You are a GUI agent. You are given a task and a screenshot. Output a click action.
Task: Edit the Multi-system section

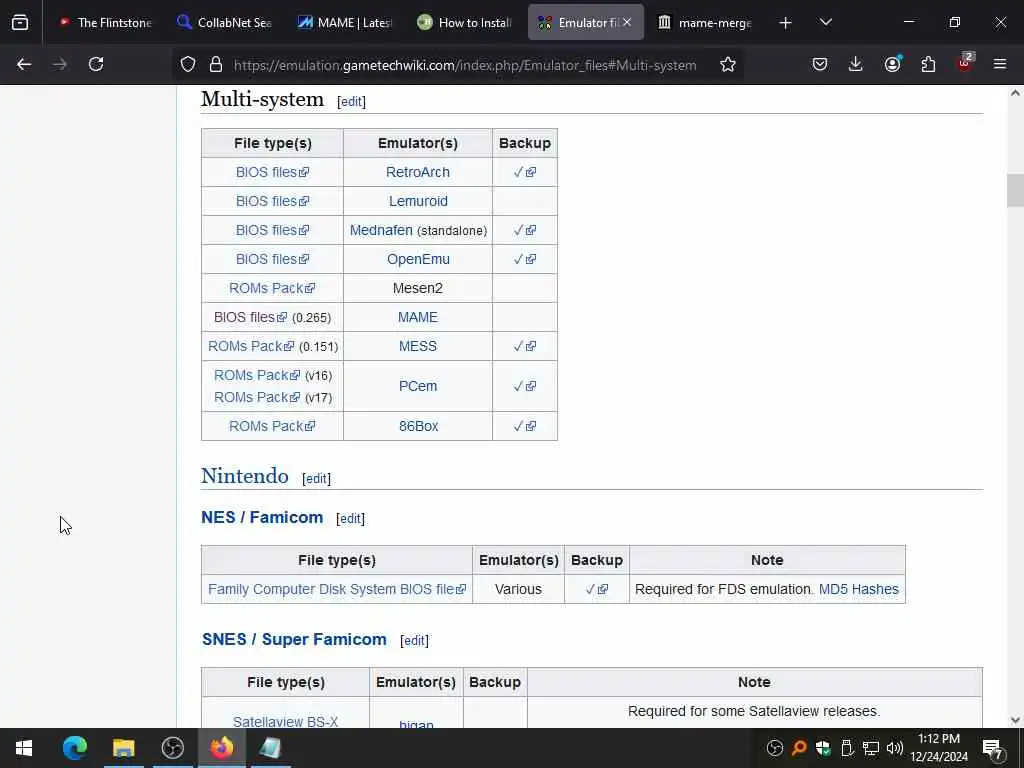(x=351, y=102)
